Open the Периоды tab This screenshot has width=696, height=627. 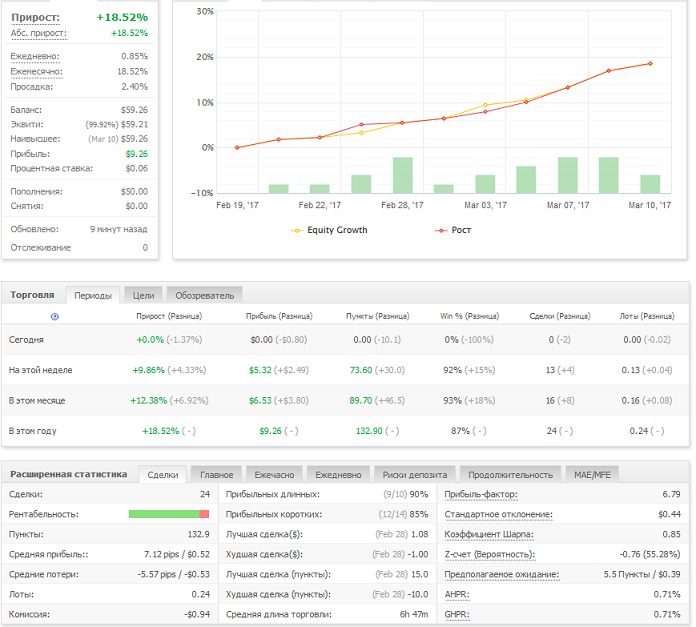(93, 296)
